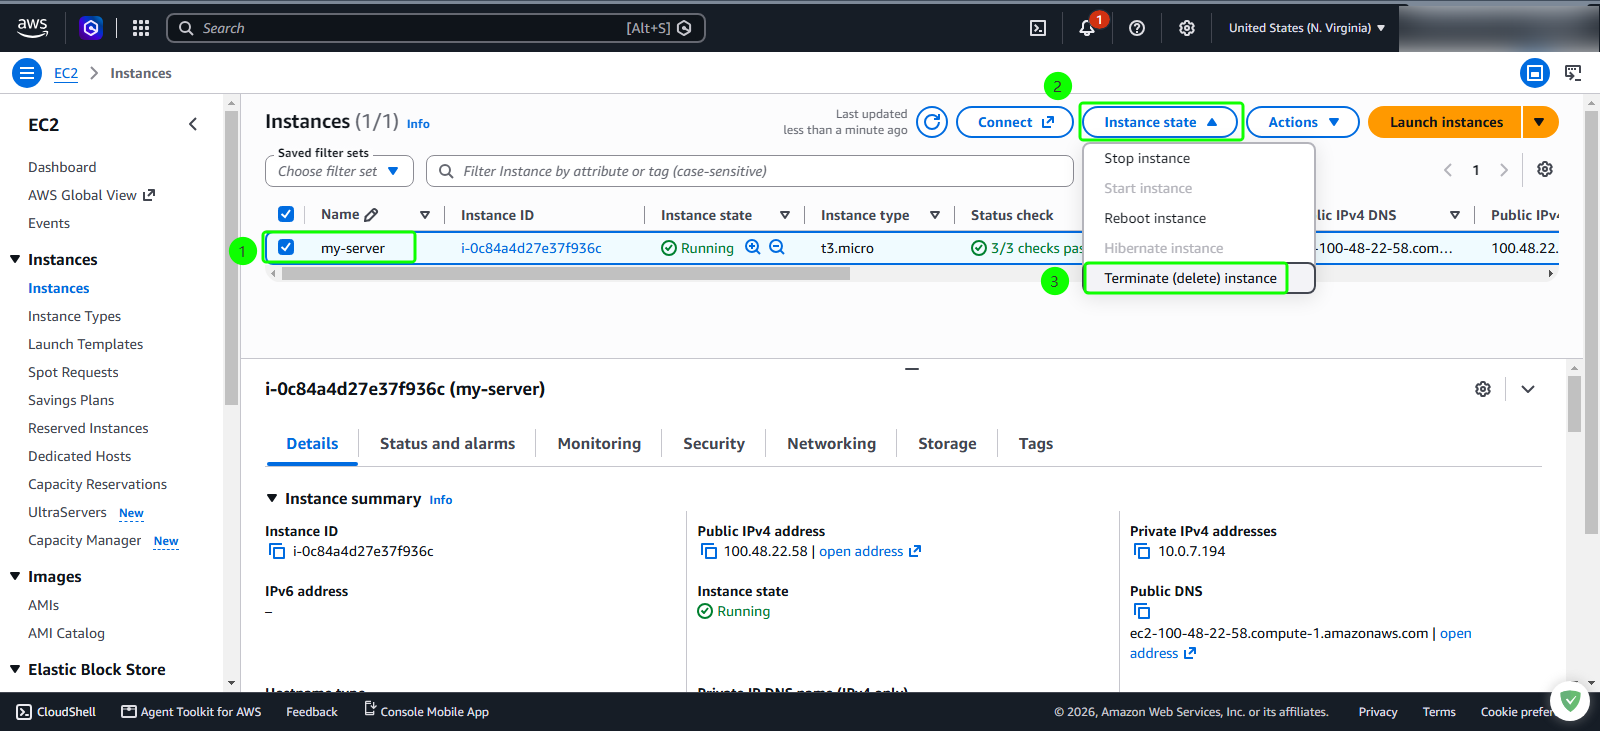
Task: Toggle the hamburger navigation menu button
Action: [x=27, y=73]
